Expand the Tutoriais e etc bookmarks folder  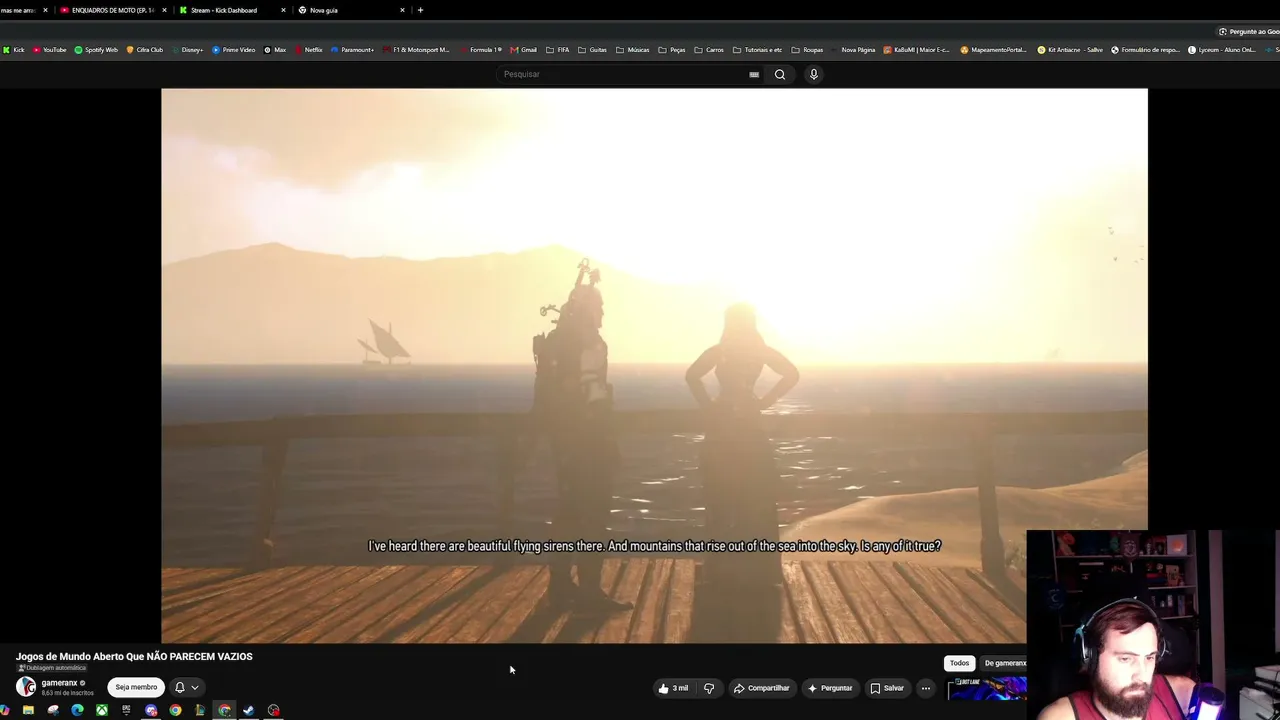pos(758,50)
